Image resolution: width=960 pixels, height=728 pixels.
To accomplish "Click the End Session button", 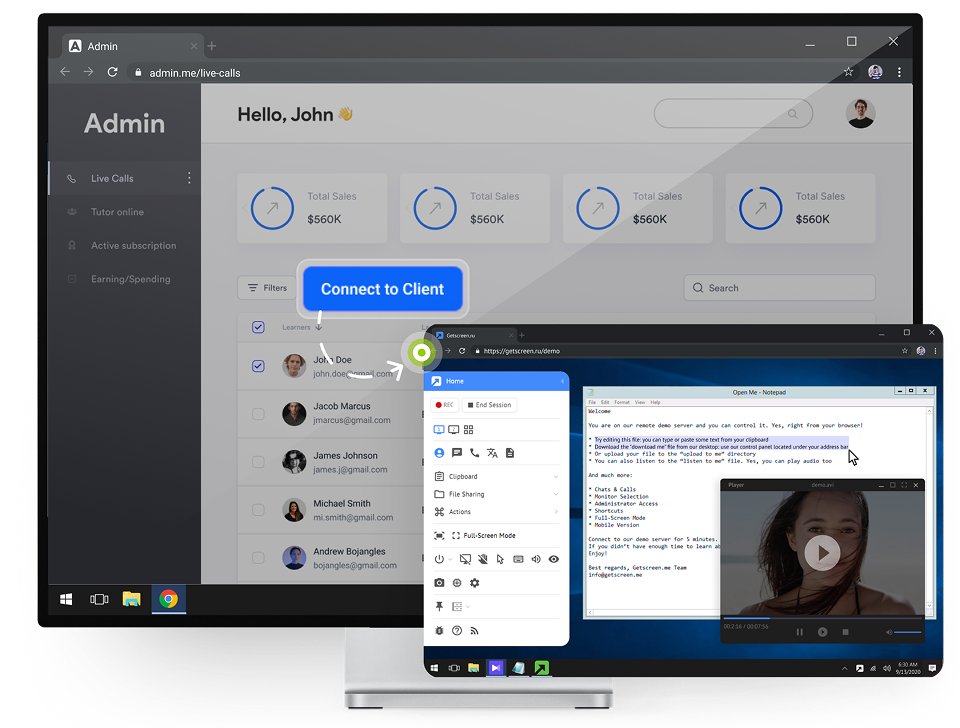I will click(x=489, y=405).
